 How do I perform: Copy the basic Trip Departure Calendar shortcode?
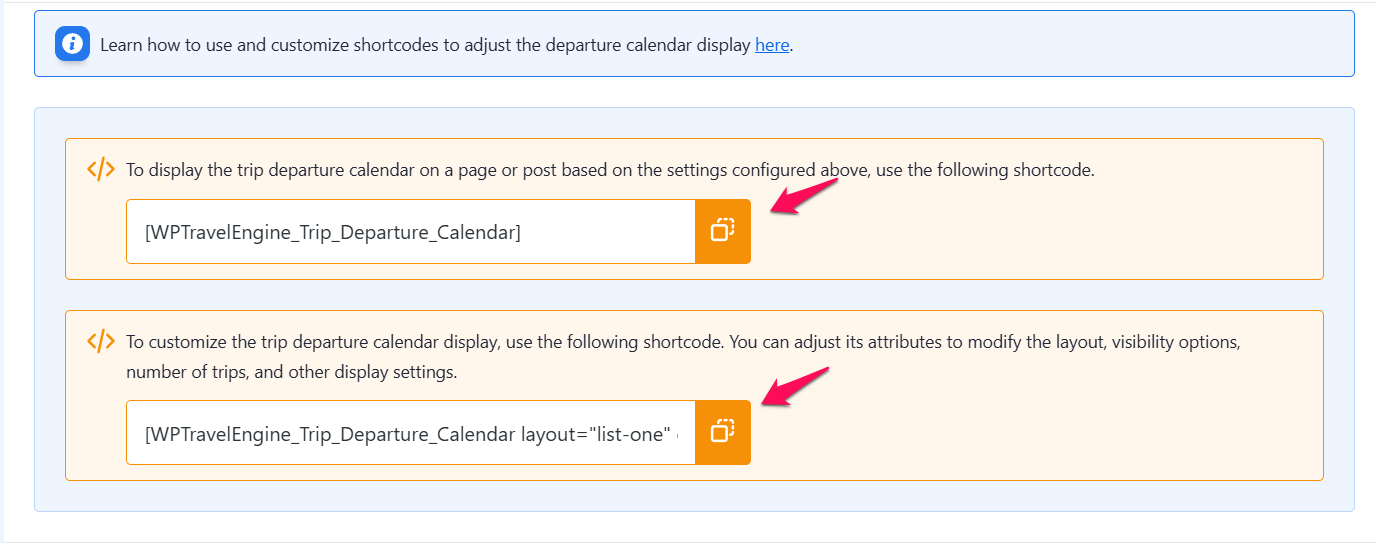(x=722, y=231)
